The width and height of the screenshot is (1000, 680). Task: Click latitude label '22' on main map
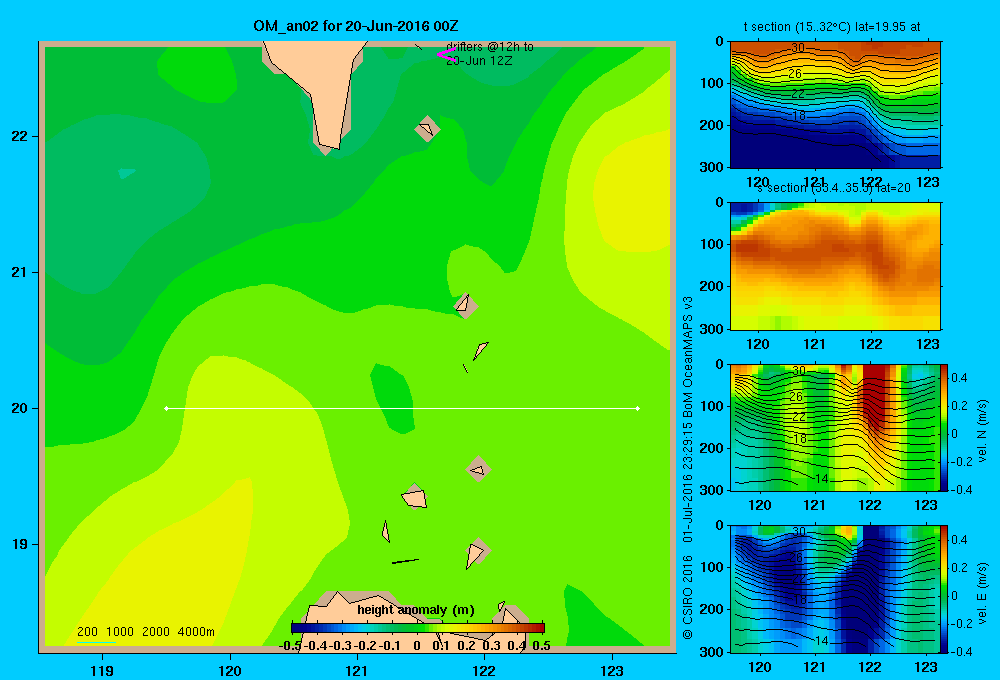tap(20, 136)
